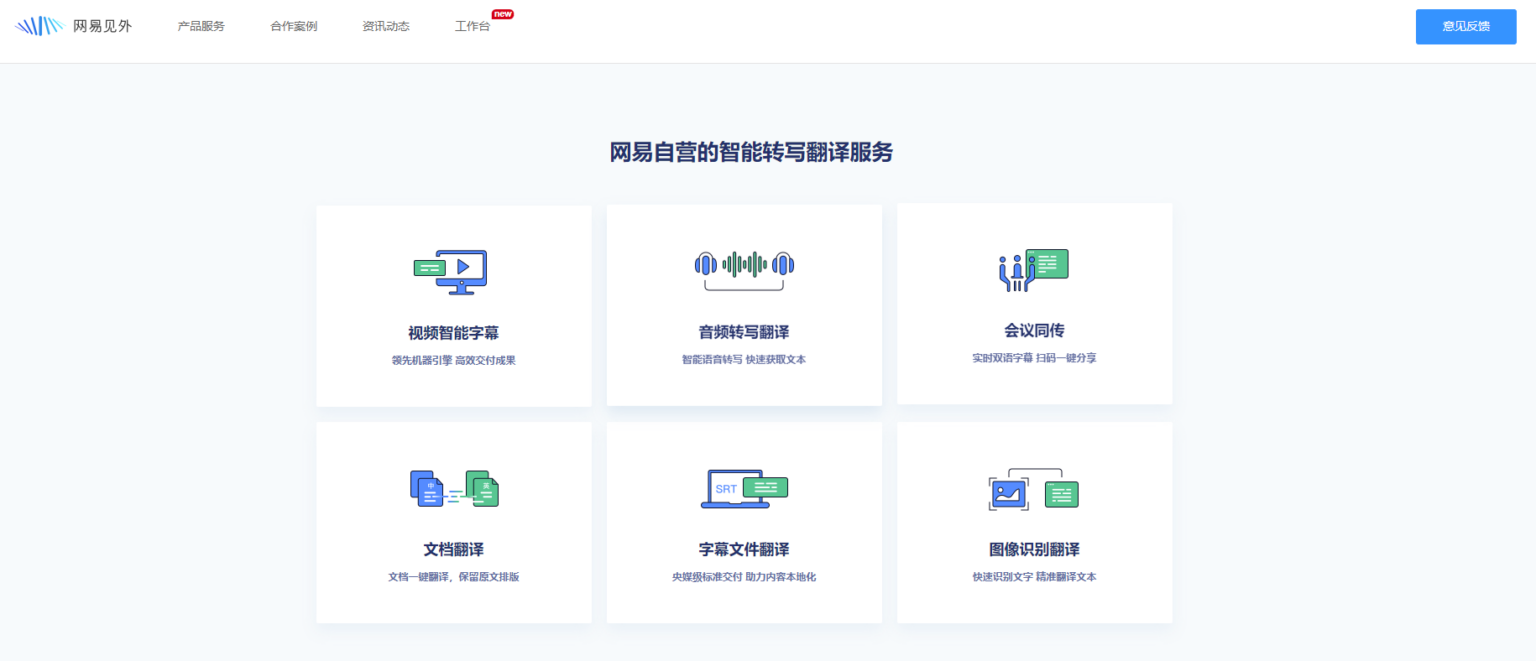Select the 音频转写翻译 audio waveform icon
Screen dimensions: 1536x661
pos(744,268)
